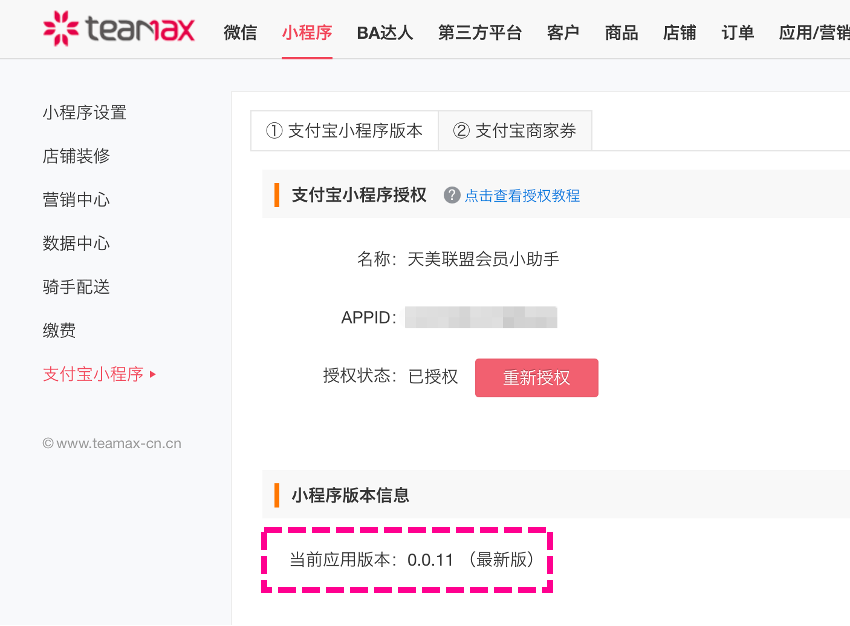Open the 商品 menu
Screen dimensions: 850x626
621,33
